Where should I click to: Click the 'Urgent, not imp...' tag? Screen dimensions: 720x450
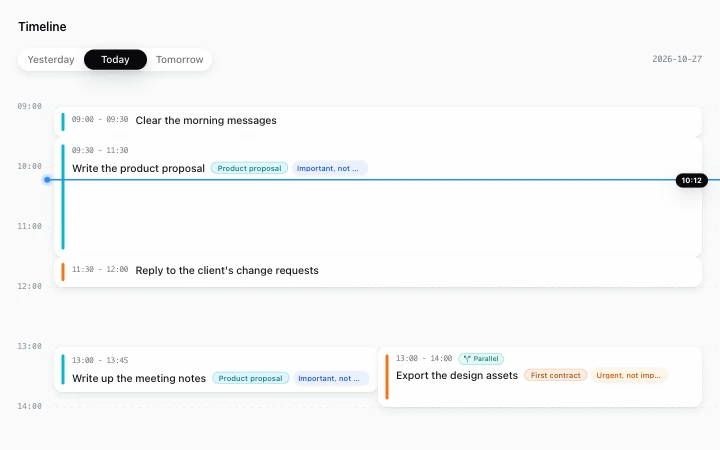pyautogui.click(x=628, y=376)
